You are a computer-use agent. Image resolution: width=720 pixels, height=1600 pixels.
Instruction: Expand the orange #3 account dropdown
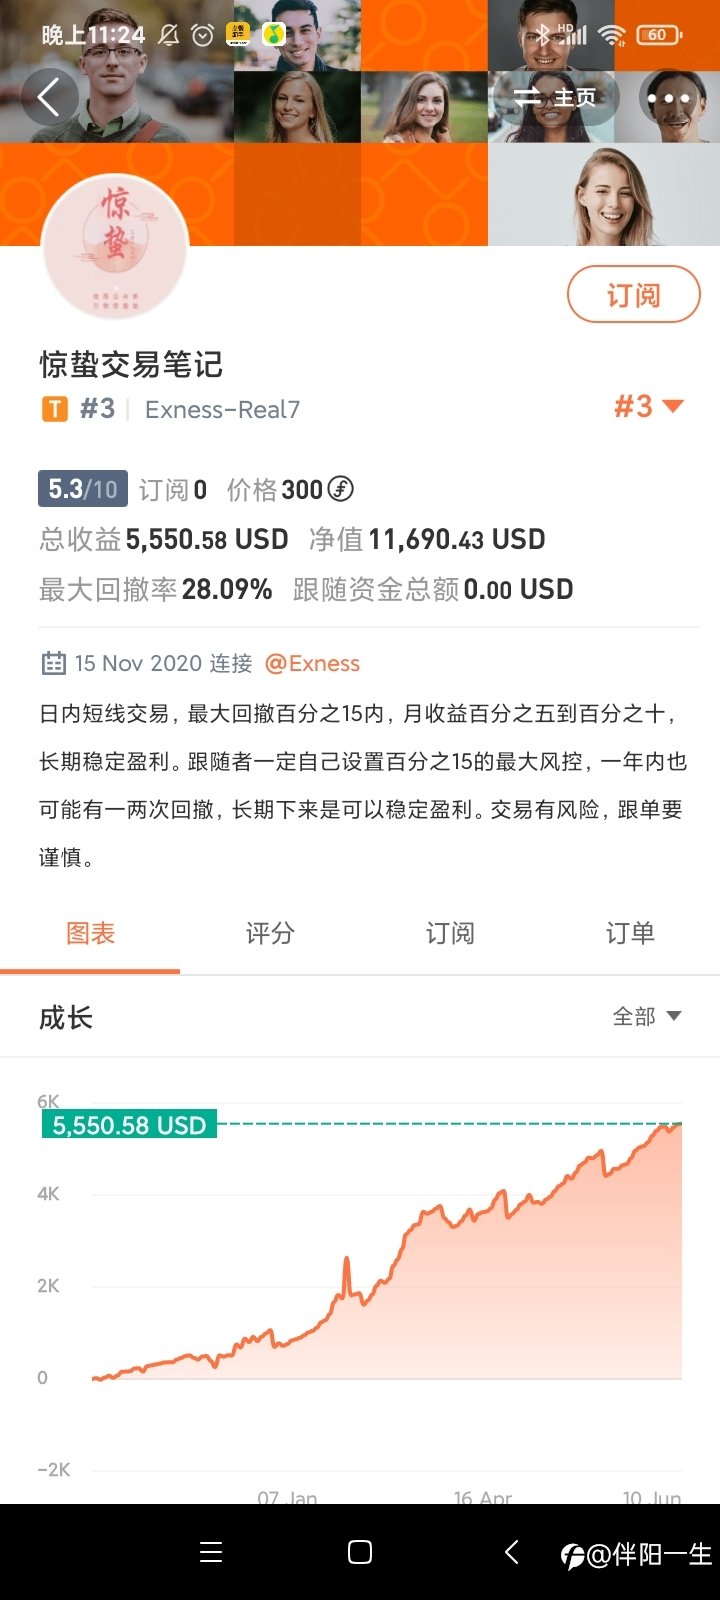(648, 406)
